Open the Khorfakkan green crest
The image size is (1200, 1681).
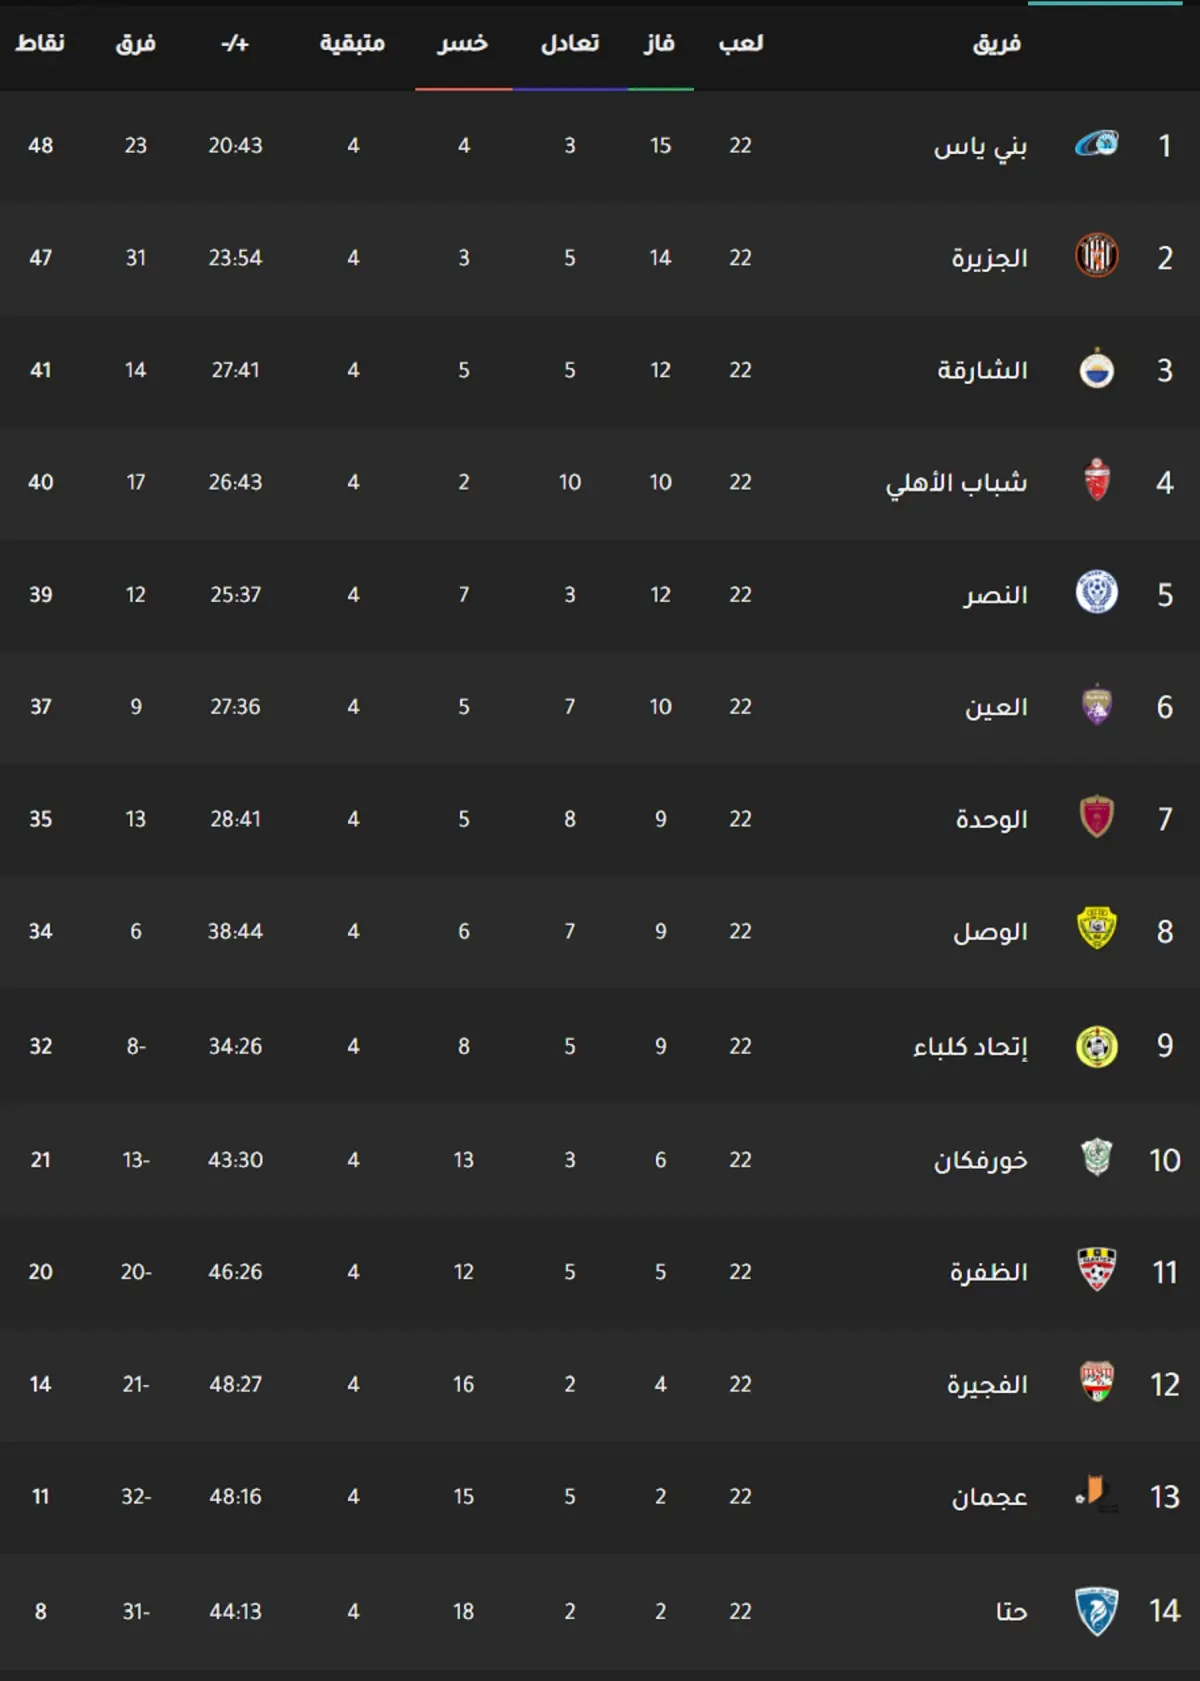pyautogui.click(x=1097, y=1158)
